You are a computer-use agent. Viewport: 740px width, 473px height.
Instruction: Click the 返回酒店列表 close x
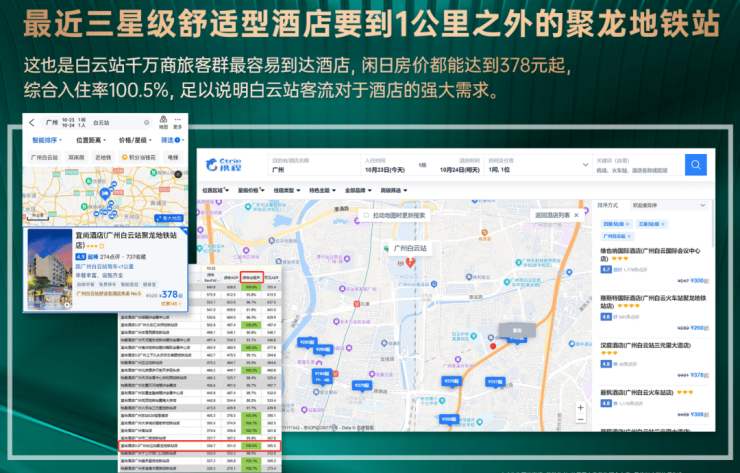(576, 215)
